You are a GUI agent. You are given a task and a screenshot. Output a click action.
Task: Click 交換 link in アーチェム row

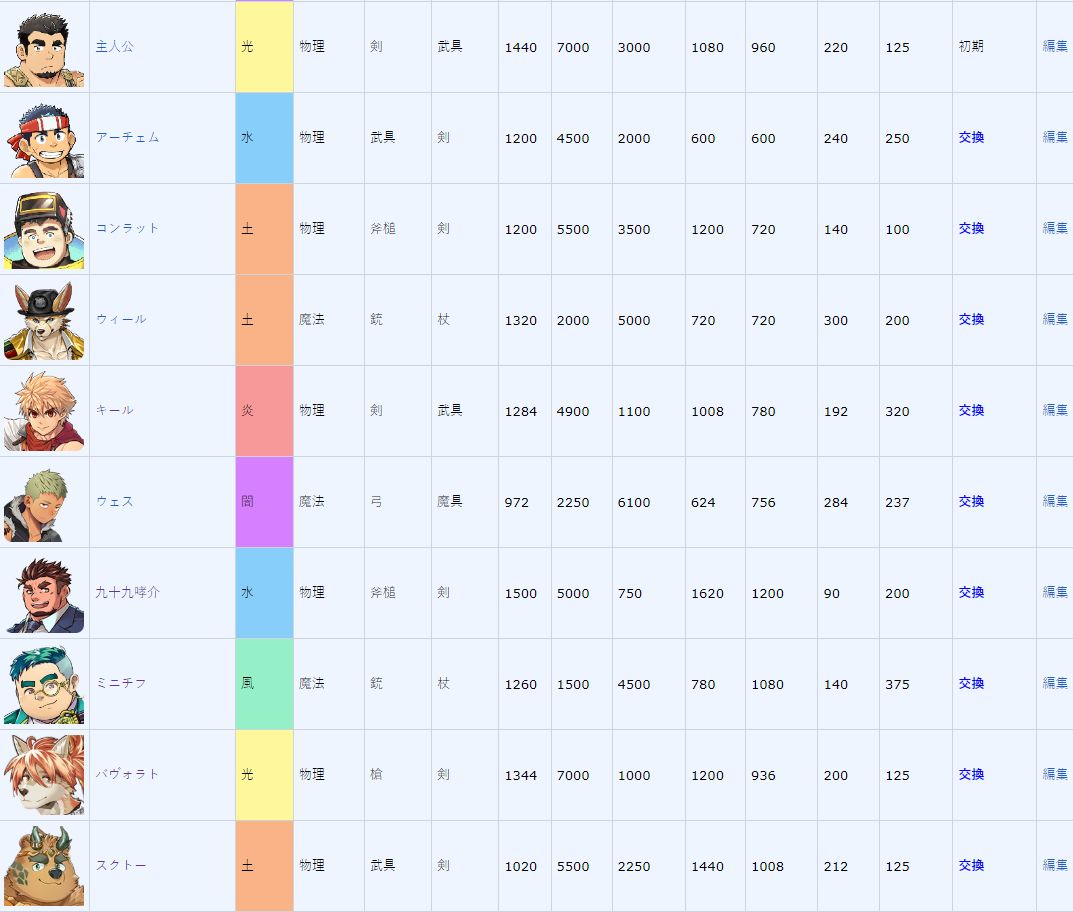click(971, 138)
